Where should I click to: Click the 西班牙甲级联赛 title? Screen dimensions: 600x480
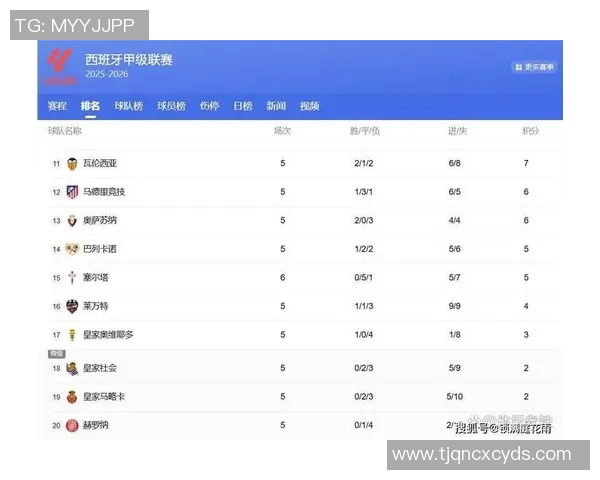129,60
